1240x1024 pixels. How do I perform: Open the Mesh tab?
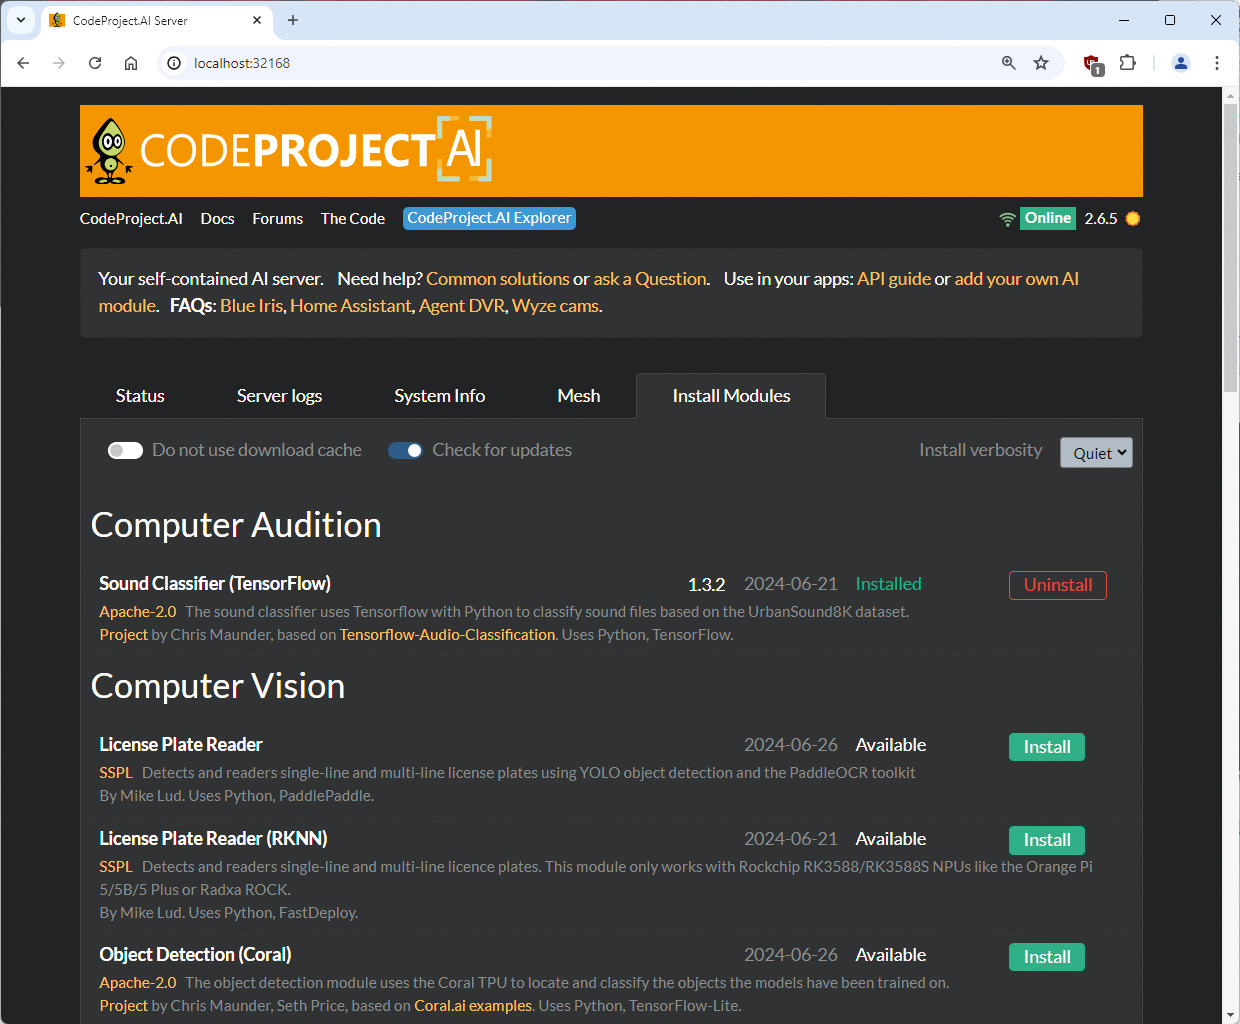point(579,396)
